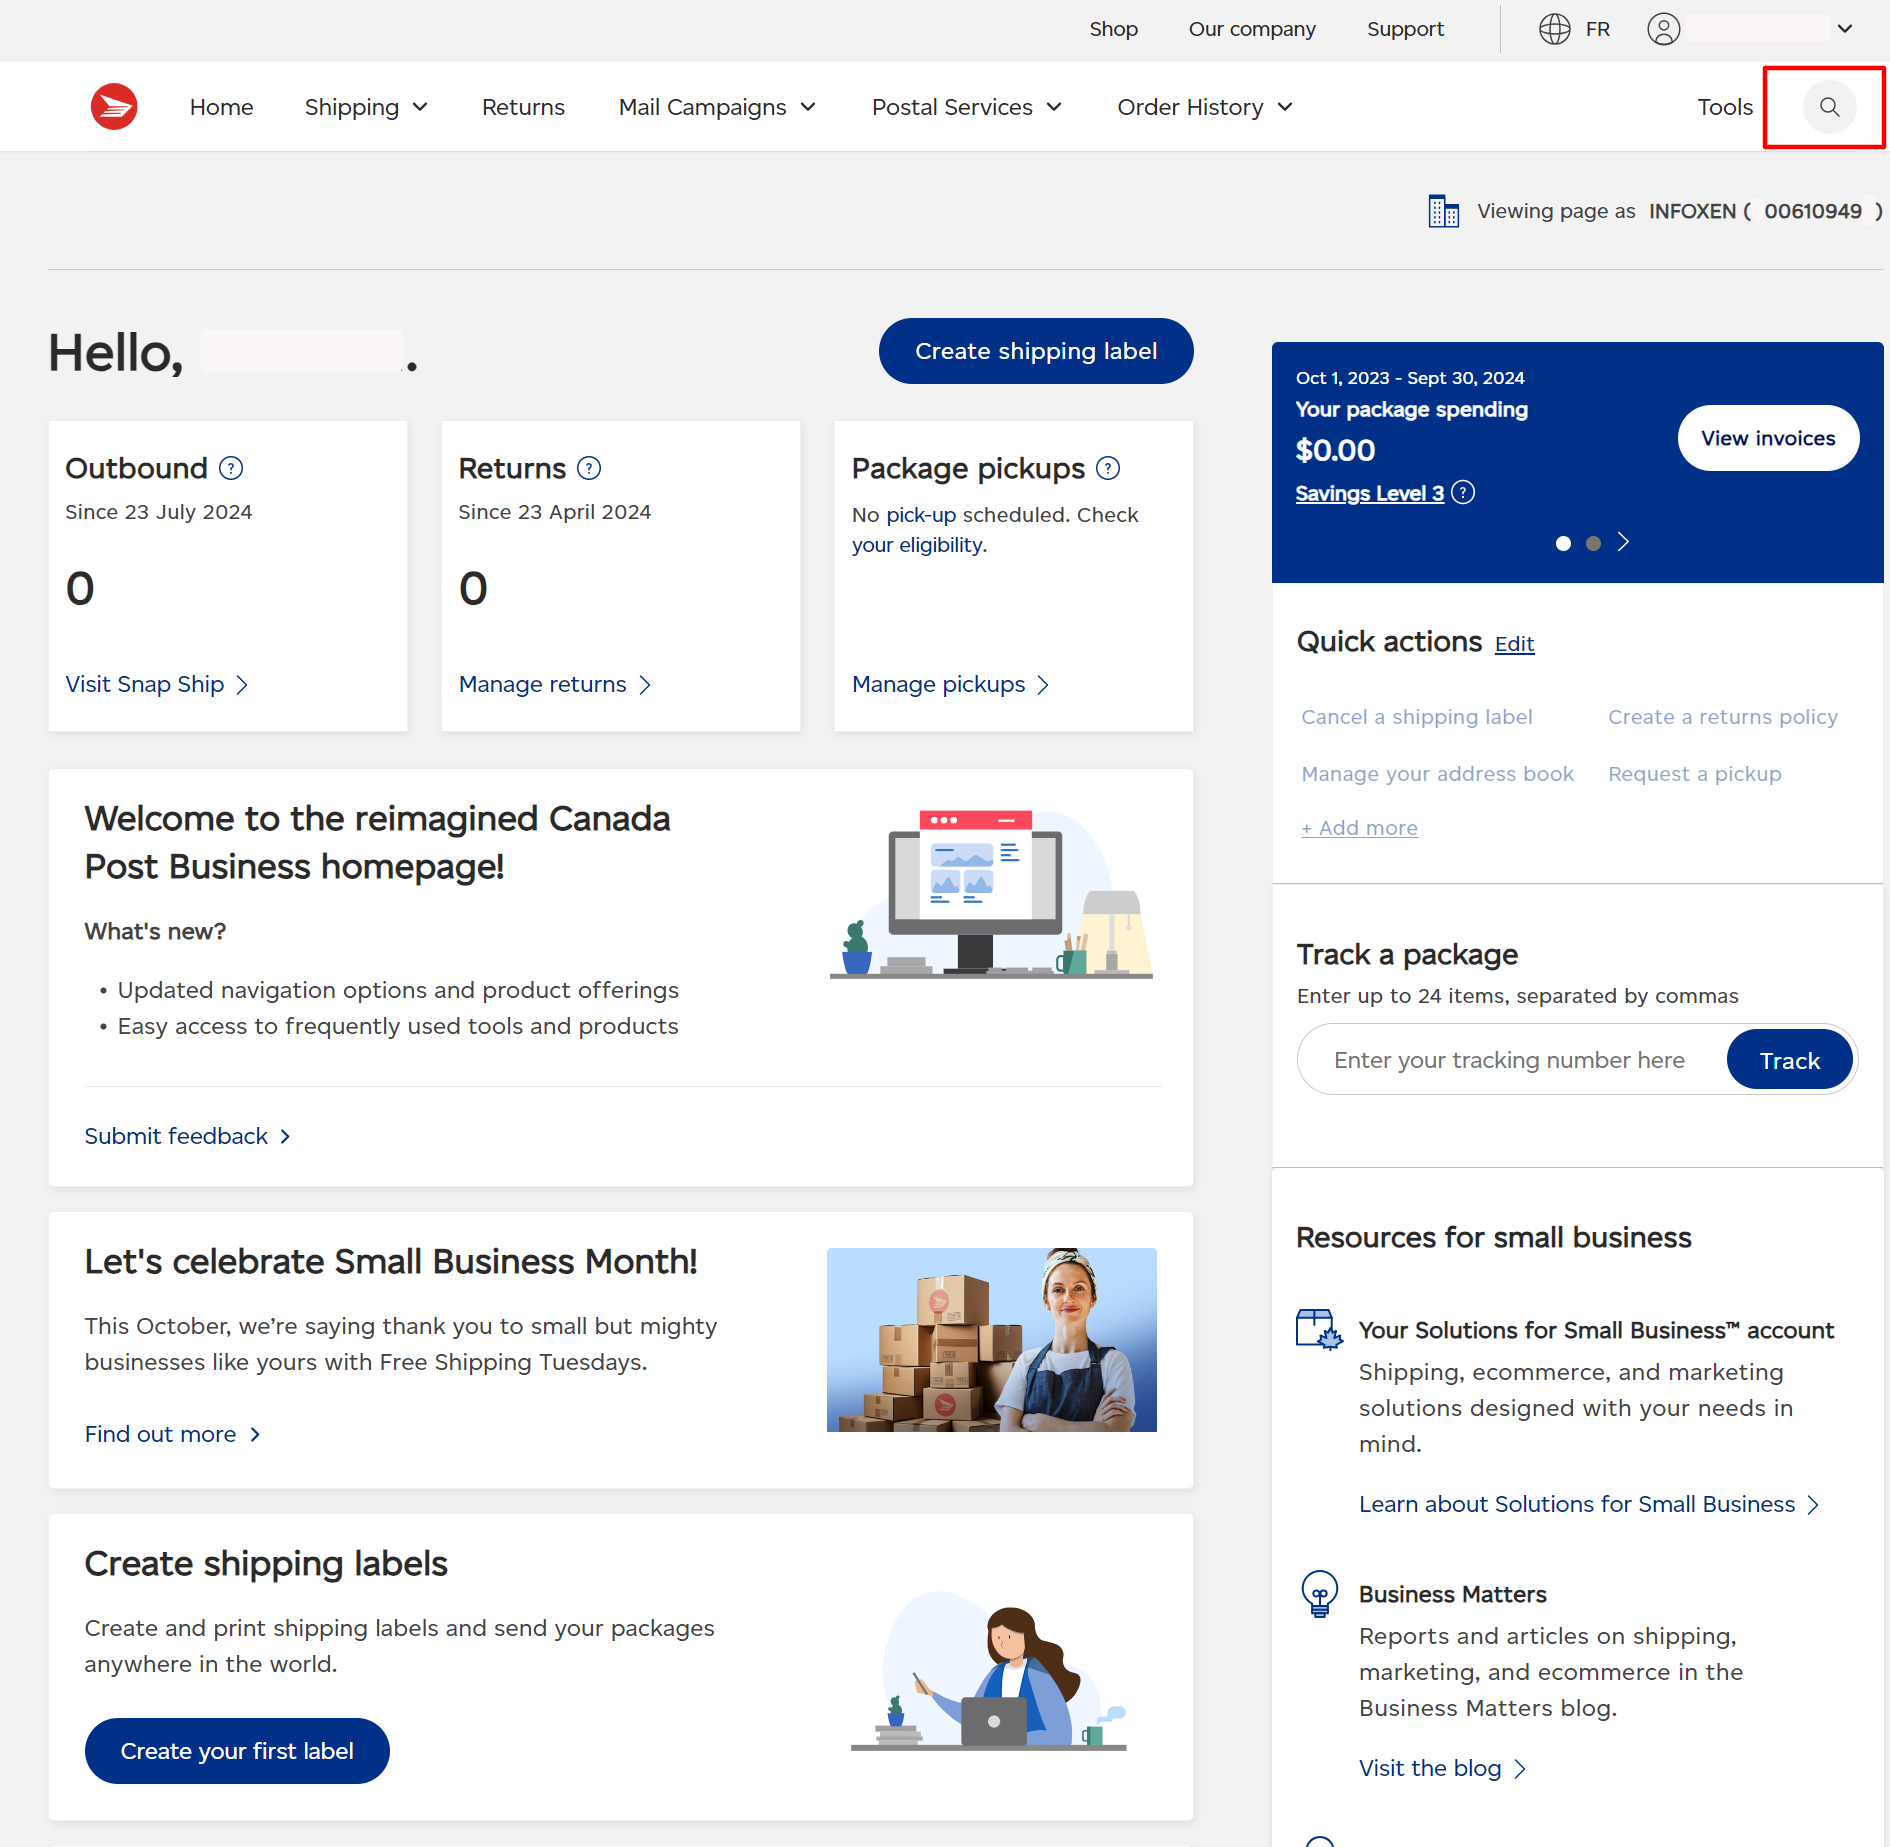Click arrow next to Visit the blog

pyautogui.click(x=1520, y=1769)
